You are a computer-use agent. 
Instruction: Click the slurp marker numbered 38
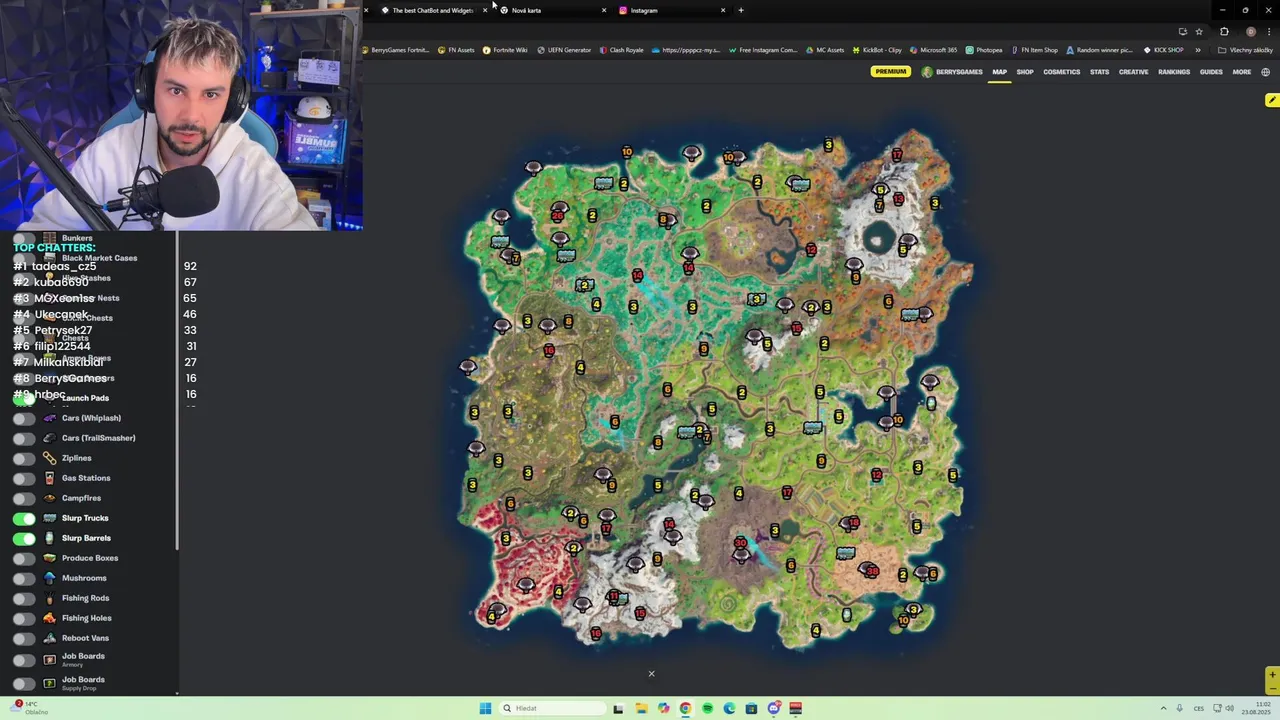pos(872,571)
